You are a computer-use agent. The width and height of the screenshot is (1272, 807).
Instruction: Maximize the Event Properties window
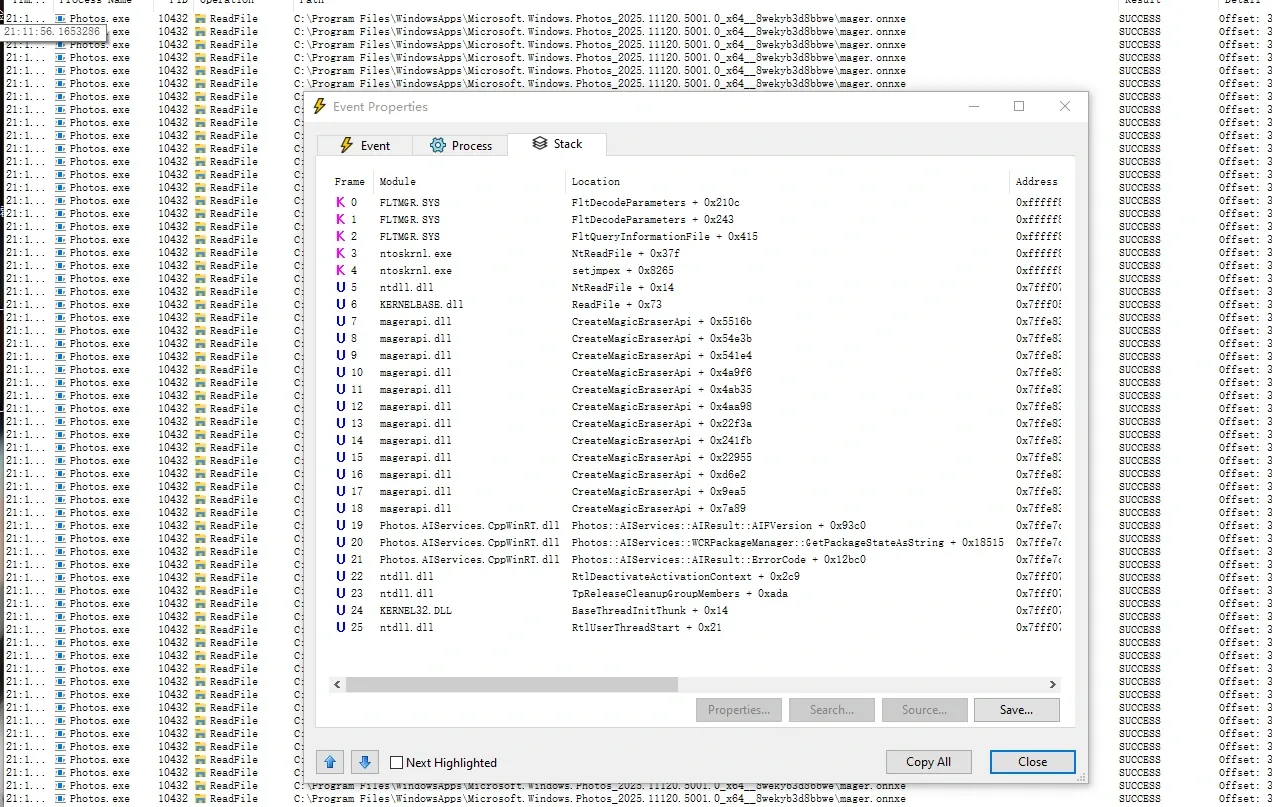point(1019,106)
